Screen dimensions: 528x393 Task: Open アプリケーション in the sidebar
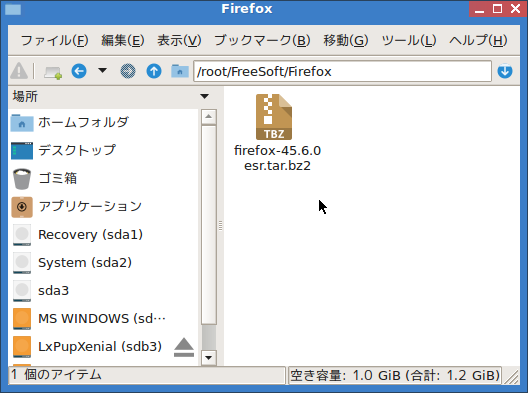click(103, 206)
